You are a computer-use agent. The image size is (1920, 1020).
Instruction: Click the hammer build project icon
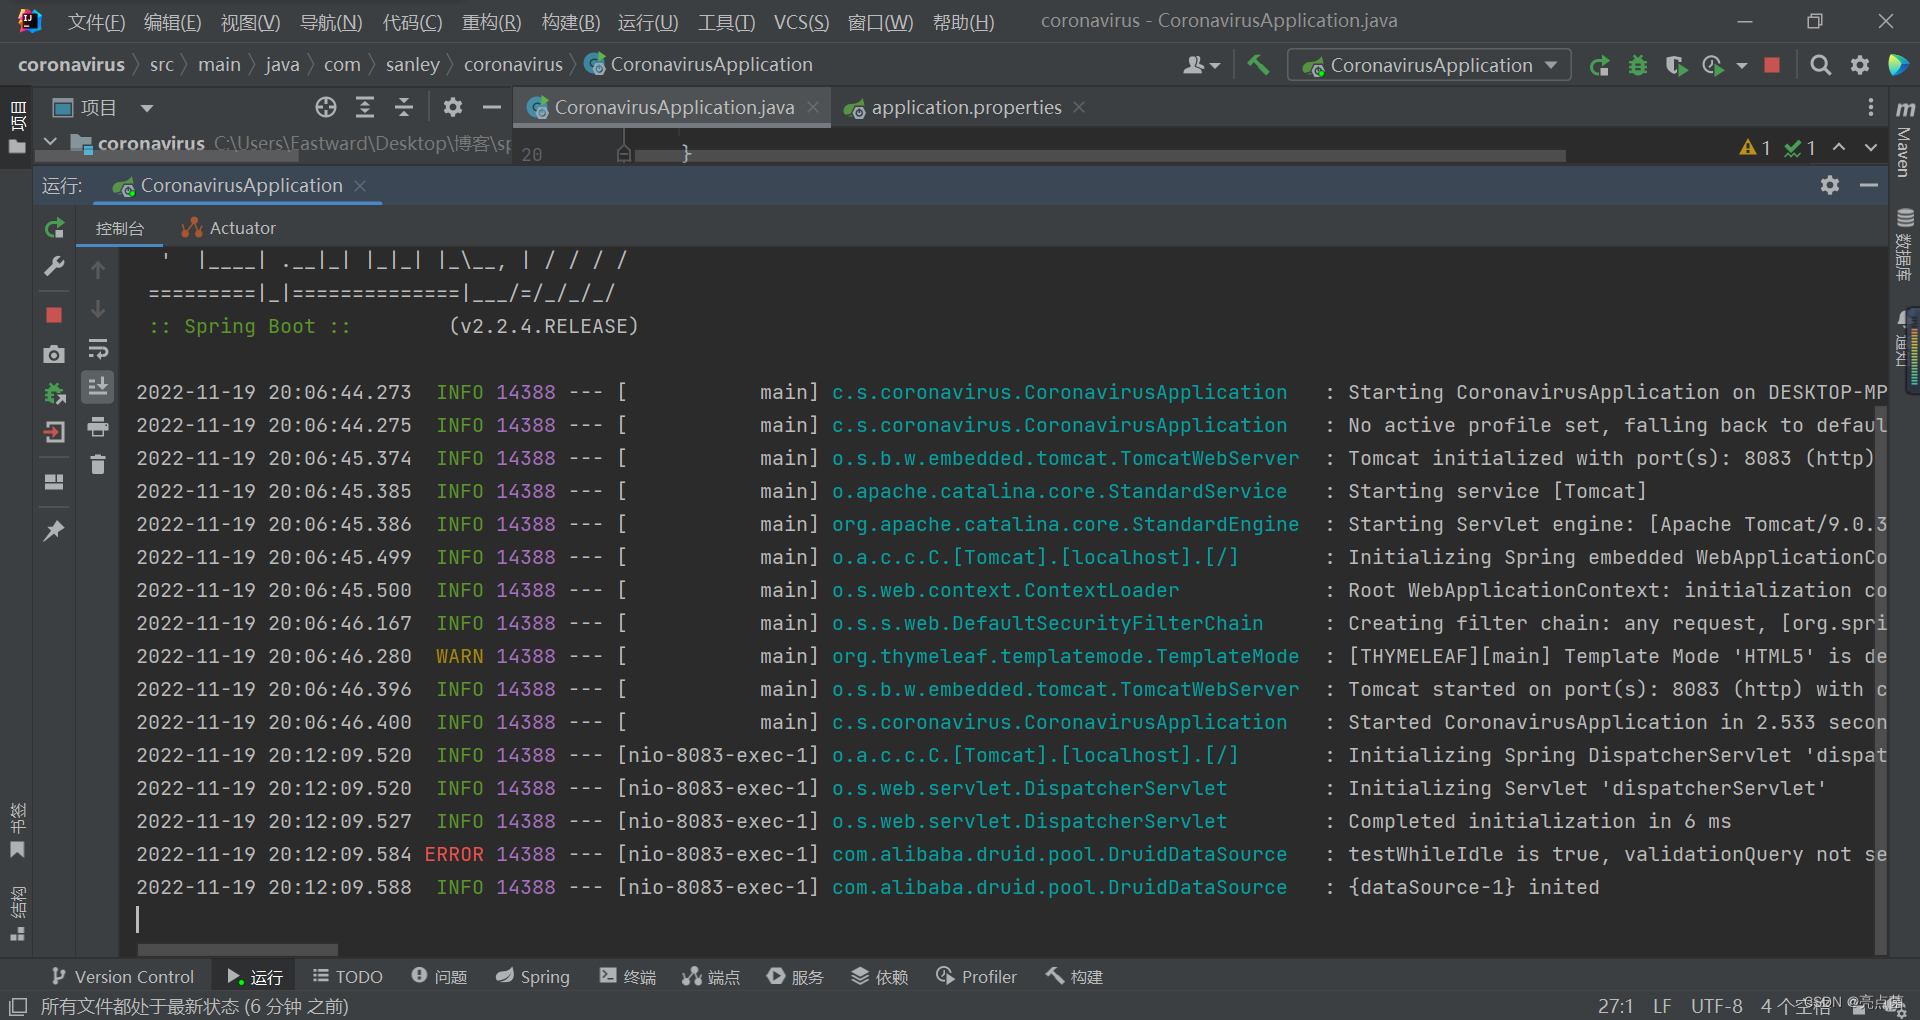point(1258,65)
